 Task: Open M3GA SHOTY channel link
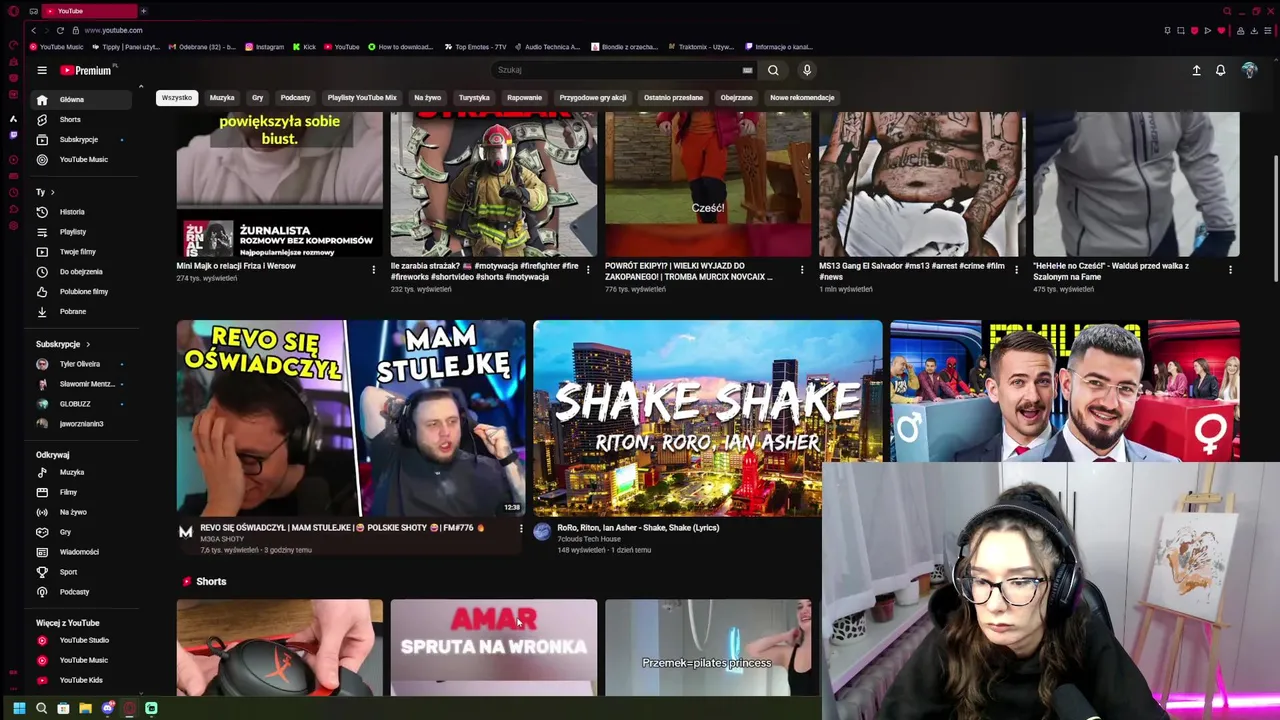click(x=222, y=539)
